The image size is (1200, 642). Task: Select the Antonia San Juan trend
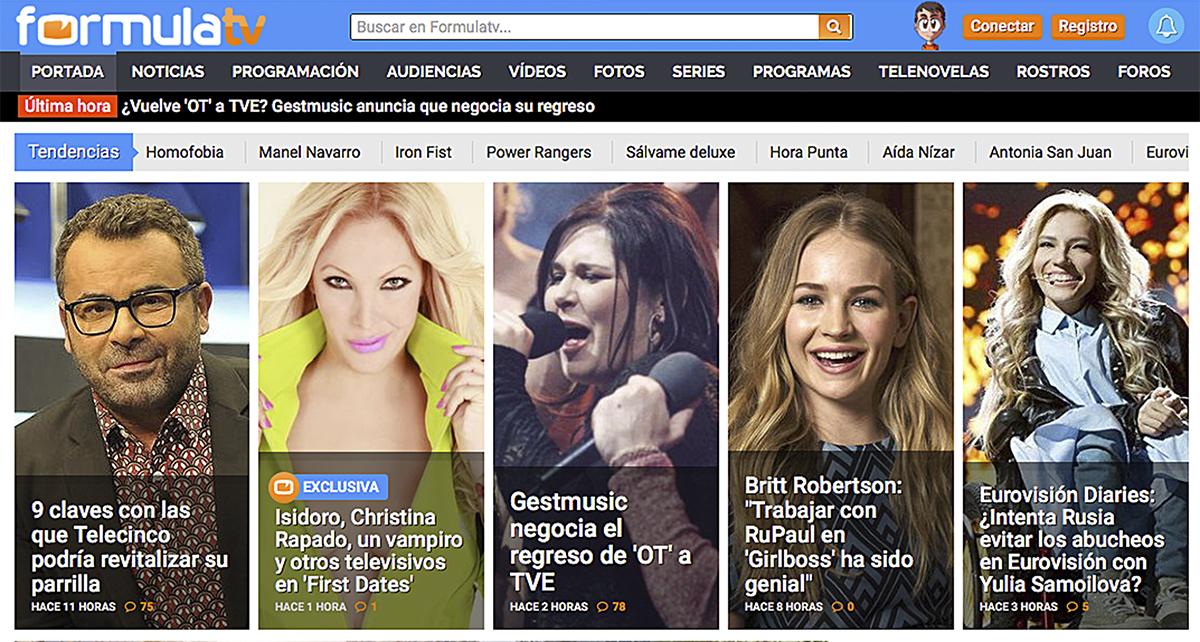[1050, 152]
